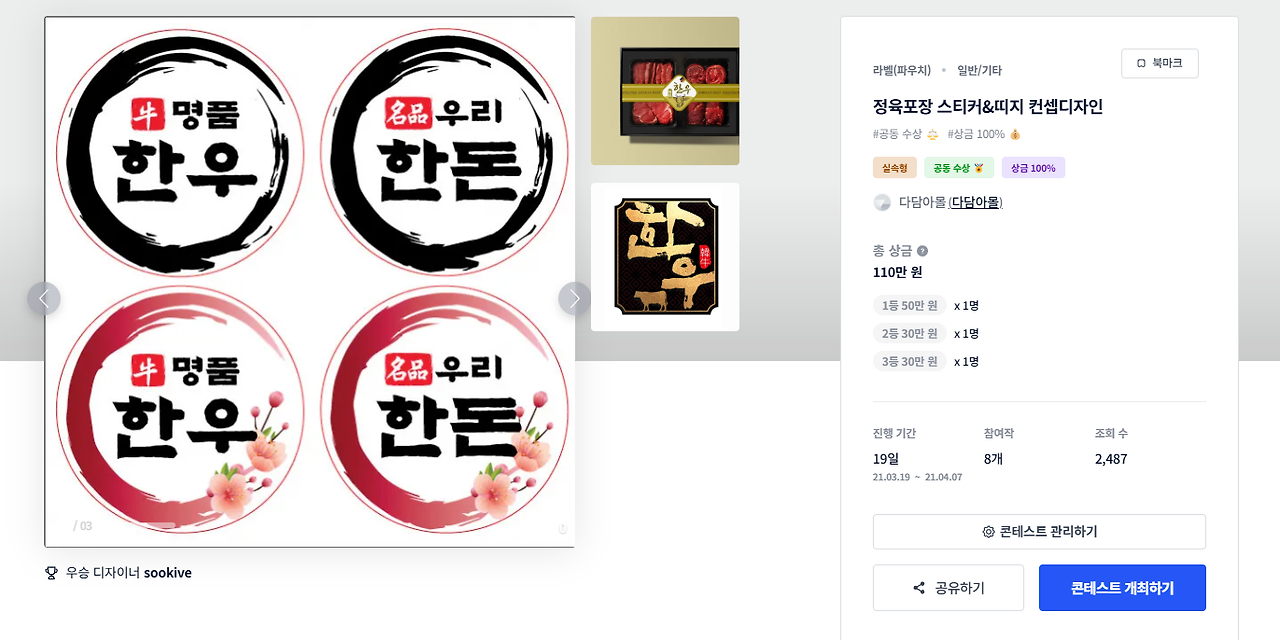Click the 콘테스트 개최하기 button
Viewport: 1280px width, 640px height.
point(1122,588)
